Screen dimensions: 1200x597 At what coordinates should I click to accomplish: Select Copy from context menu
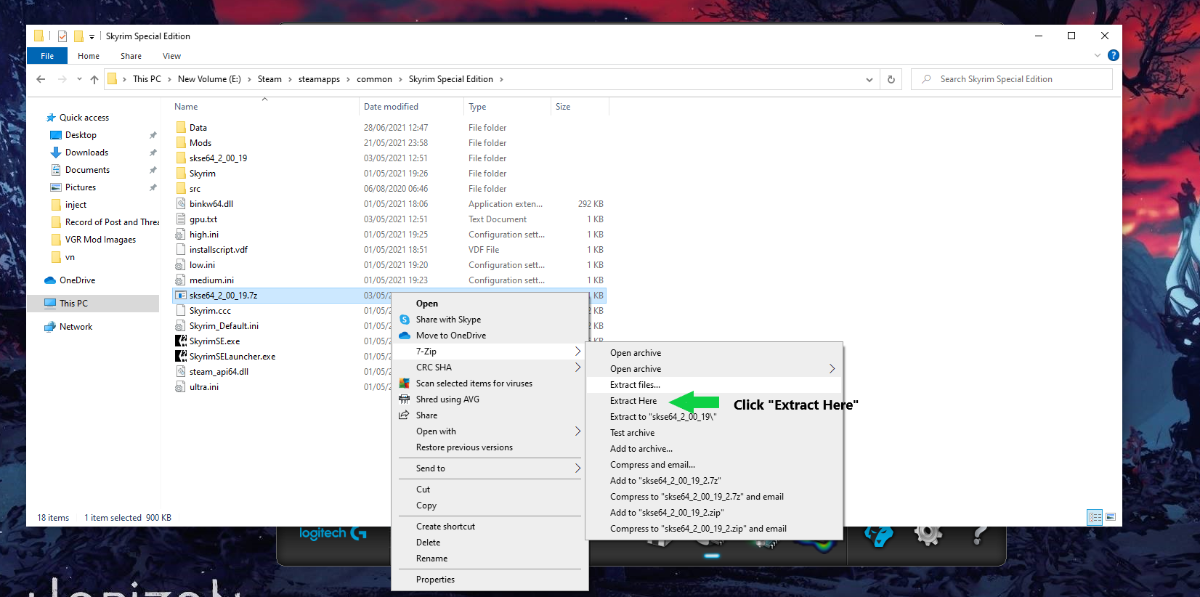[426, 505]
